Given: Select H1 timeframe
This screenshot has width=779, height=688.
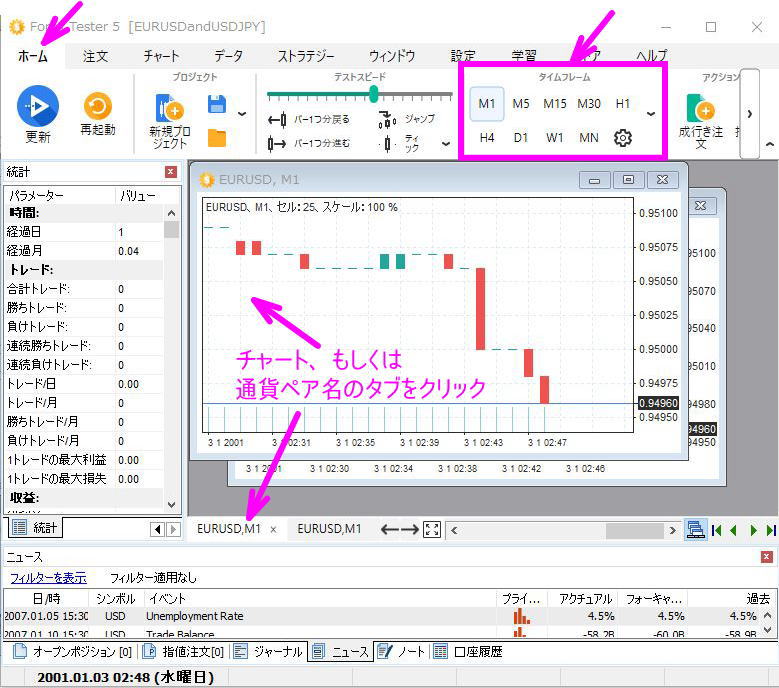Looking at the screenshot, I should (623, 104).
